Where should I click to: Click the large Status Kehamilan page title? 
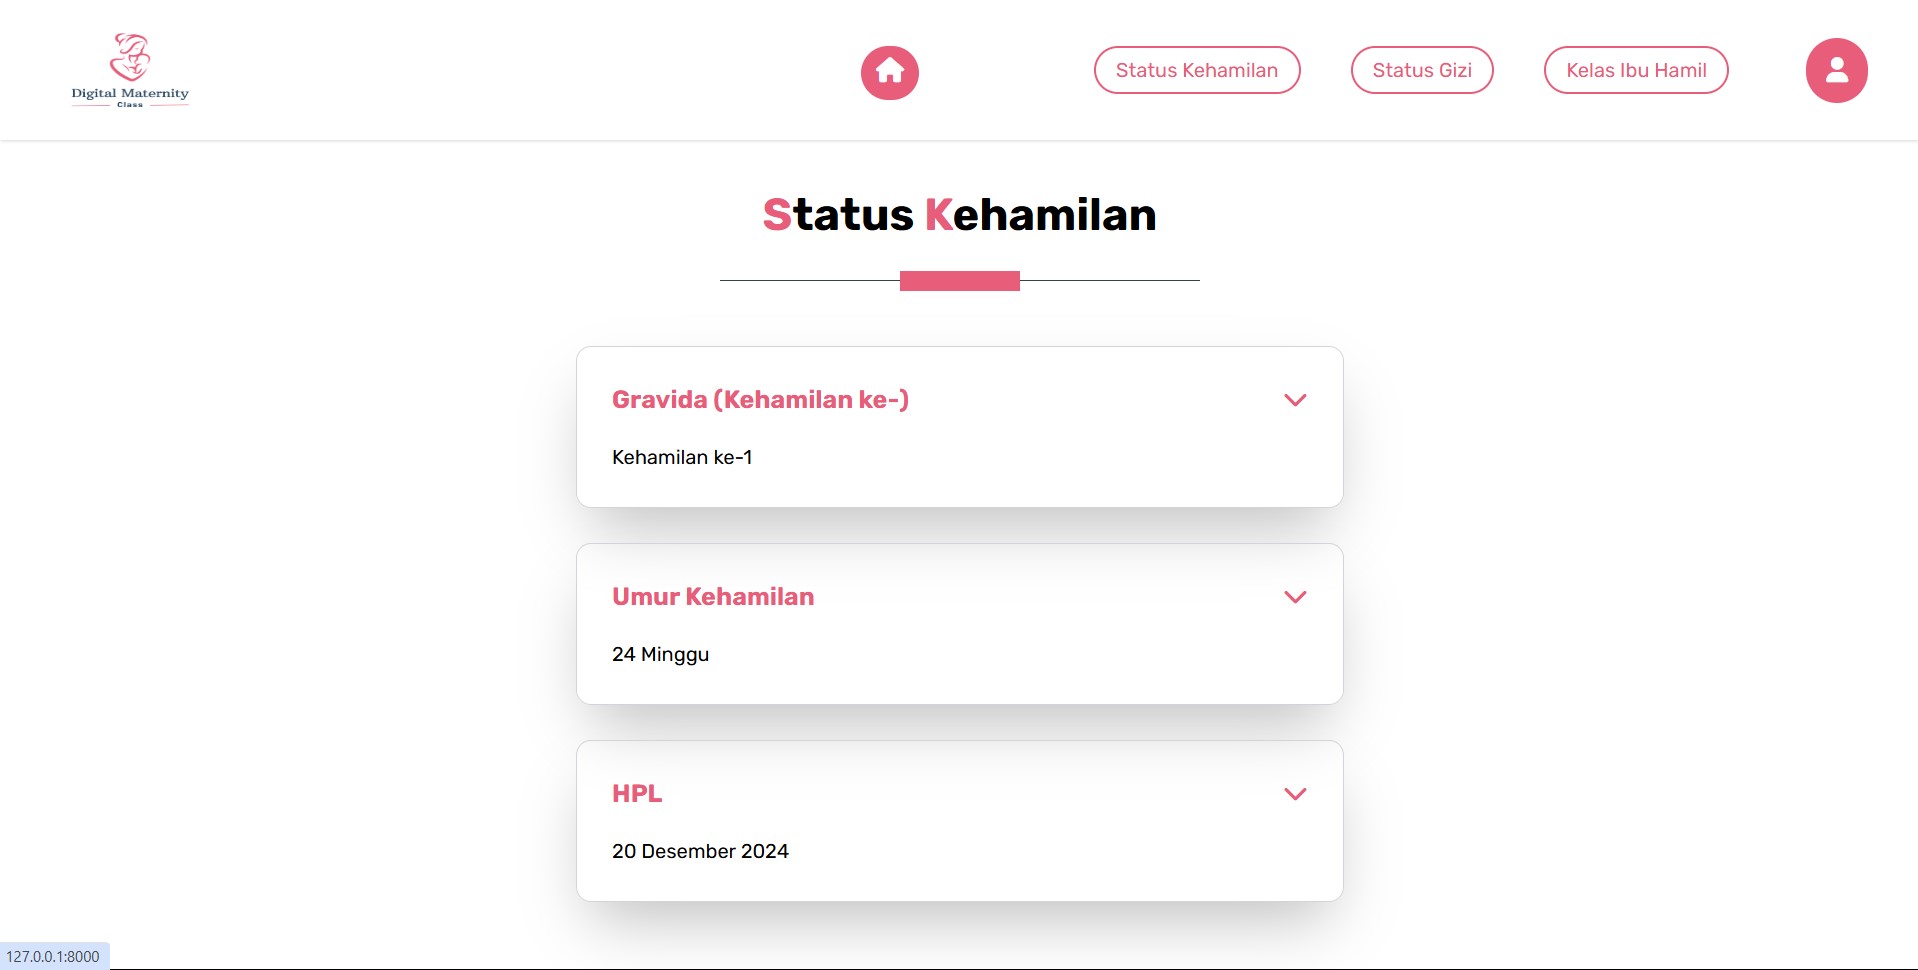pos(959,215)
